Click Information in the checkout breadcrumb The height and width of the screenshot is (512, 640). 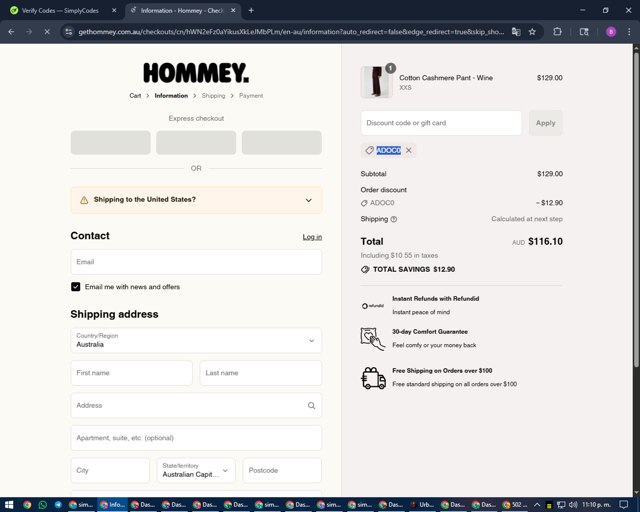171,96
